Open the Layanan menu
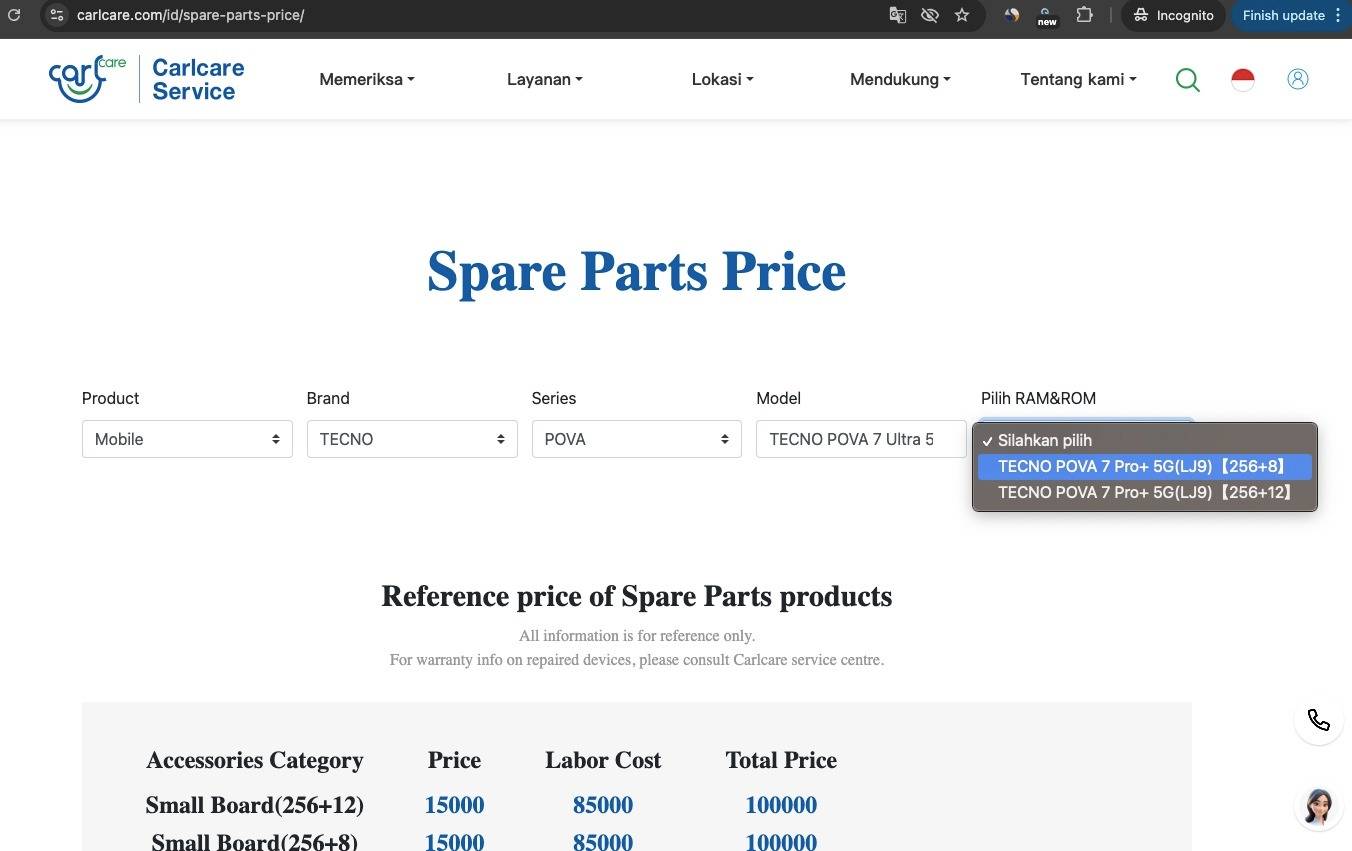 pyautogui.click(x=545, y=79)
